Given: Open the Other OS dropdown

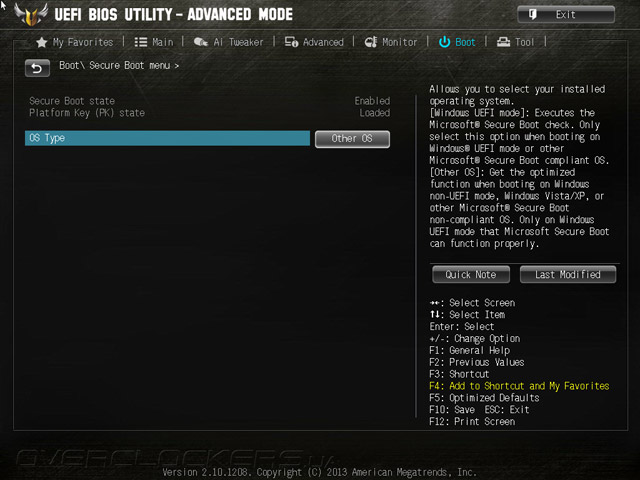Looking at the screenshot, I should (352, 139).
